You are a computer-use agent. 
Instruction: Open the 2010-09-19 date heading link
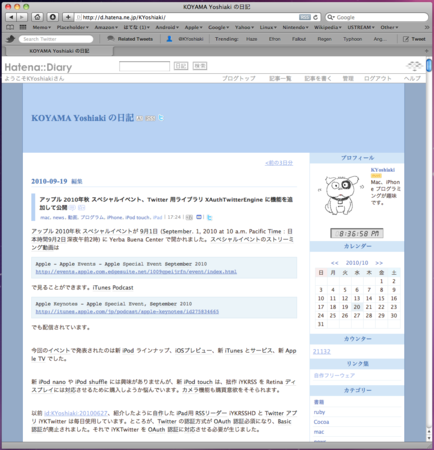tap(49, 181)
